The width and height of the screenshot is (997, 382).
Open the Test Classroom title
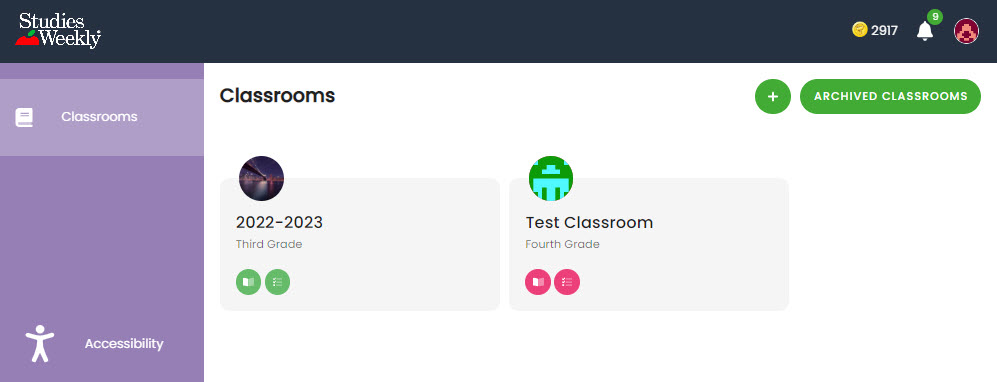[589, 222]
